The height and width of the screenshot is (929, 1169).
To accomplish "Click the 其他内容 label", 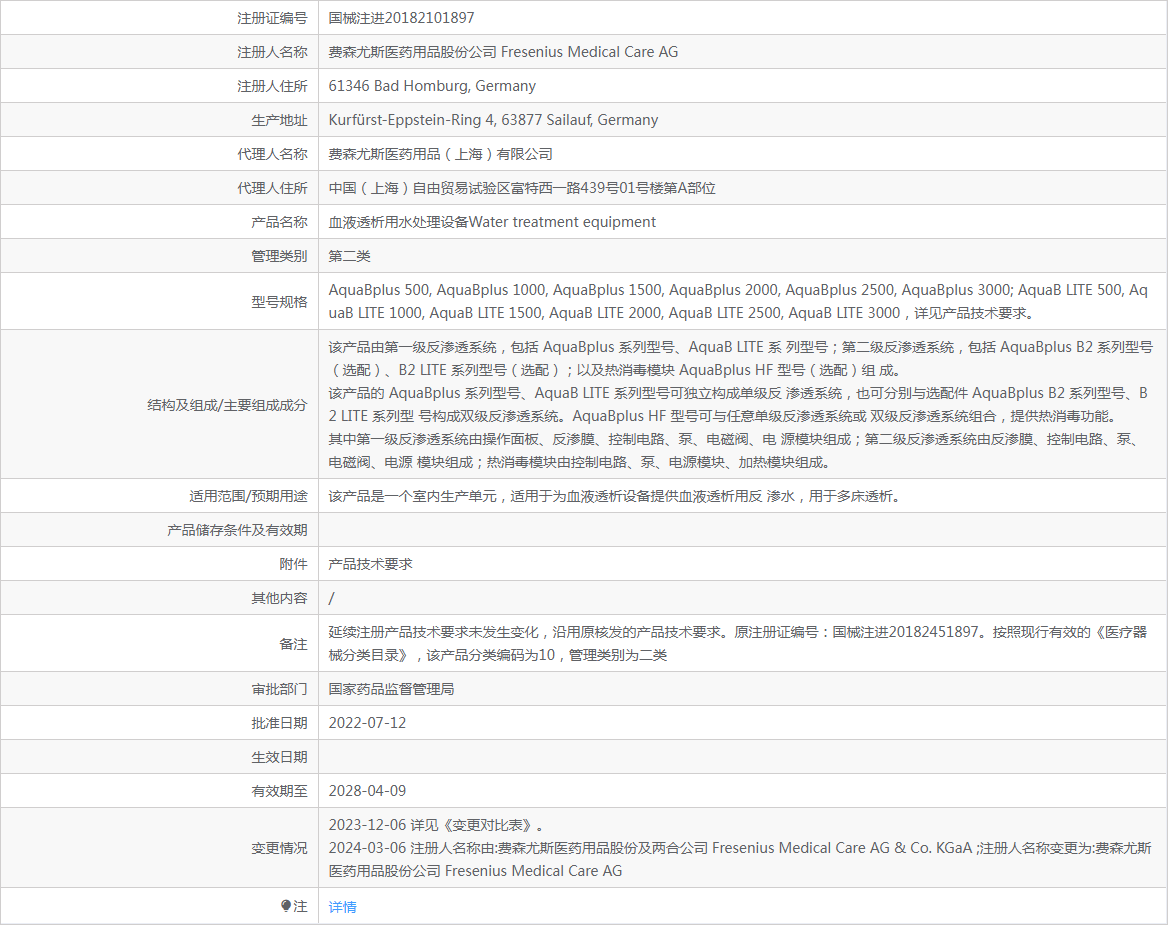I will [x=280, y=599].
